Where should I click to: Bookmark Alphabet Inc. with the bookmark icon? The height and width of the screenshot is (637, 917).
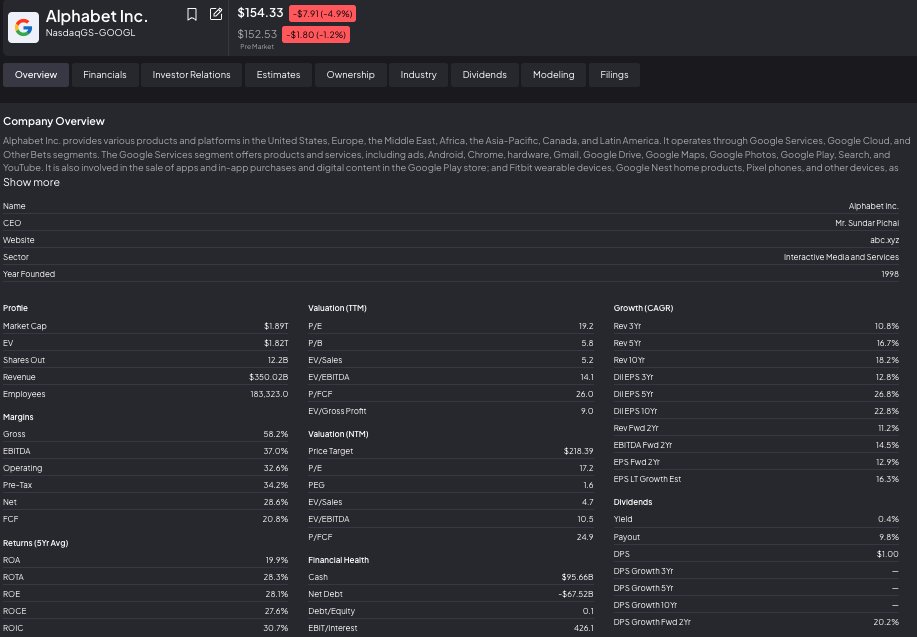click(x=192, y=14)
